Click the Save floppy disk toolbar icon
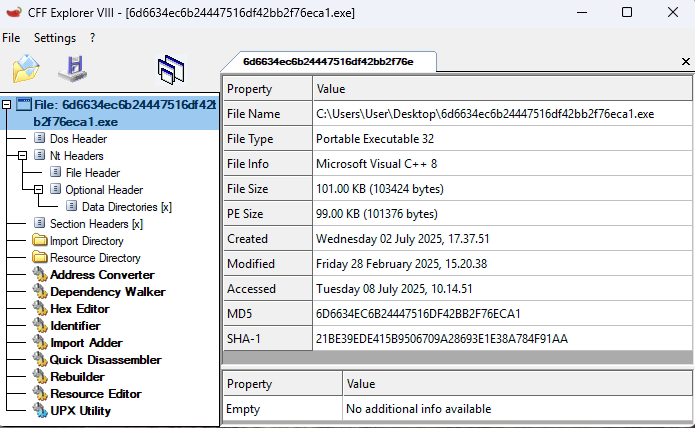The height and width of the screenshot is (428, 695). tap(73, 69)
